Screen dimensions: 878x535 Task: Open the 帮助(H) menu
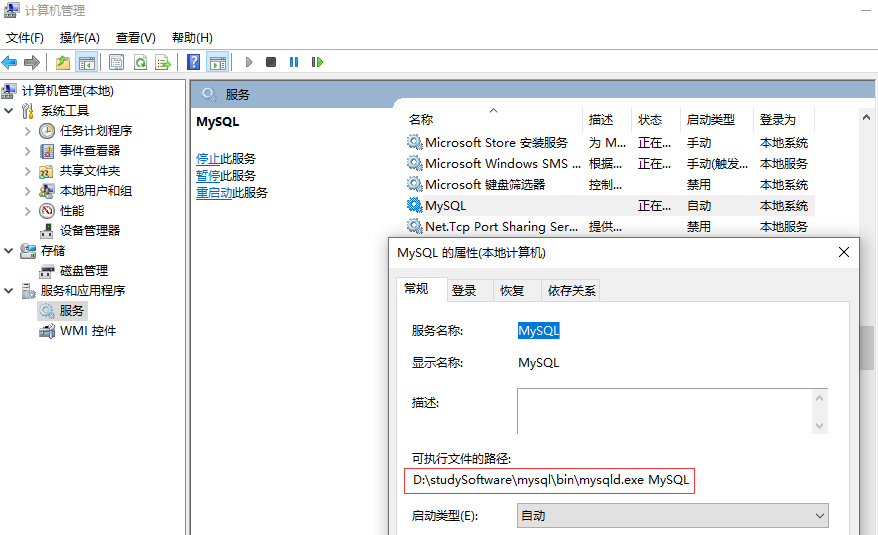pos(192,38)
